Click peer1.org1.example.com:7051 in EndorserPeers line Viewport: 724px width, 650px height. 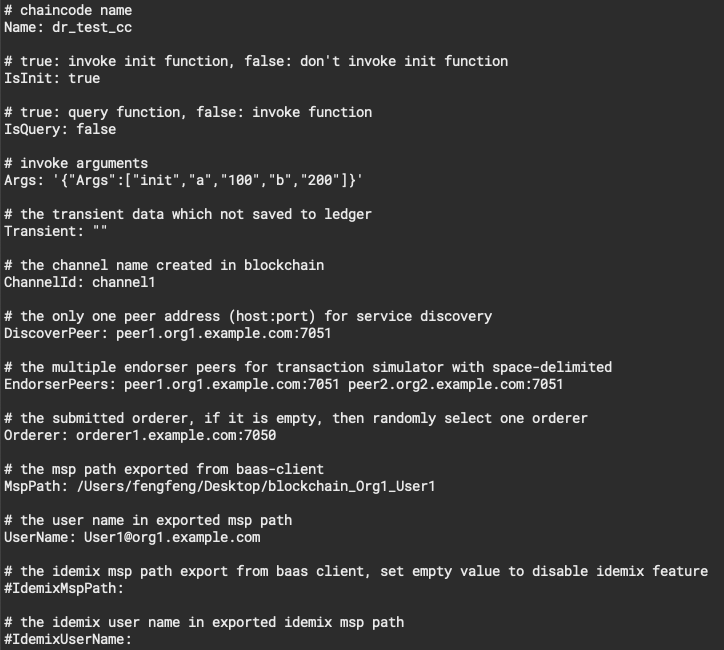pyautogui.click(x=231, y=384)
